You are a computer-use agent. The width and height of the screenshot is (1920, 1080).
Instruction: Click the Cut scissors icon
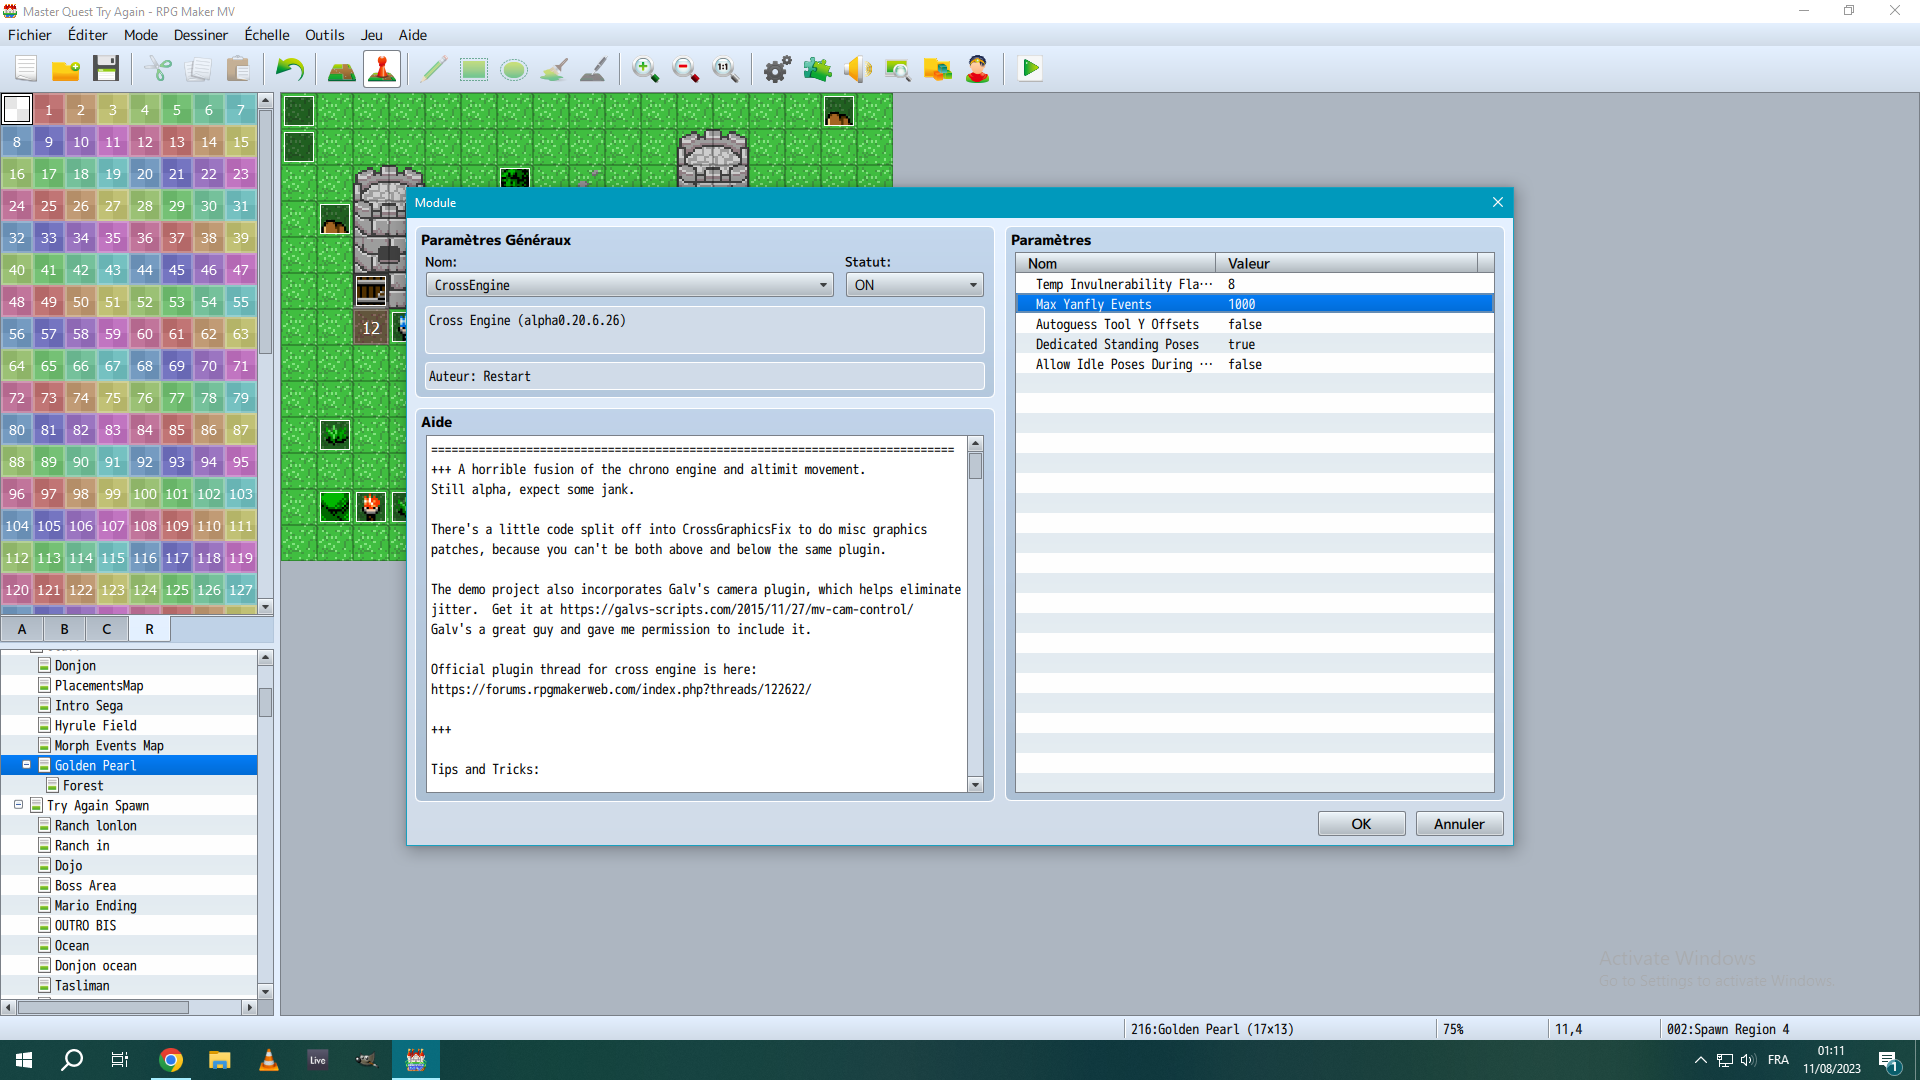tap(158, 69)
